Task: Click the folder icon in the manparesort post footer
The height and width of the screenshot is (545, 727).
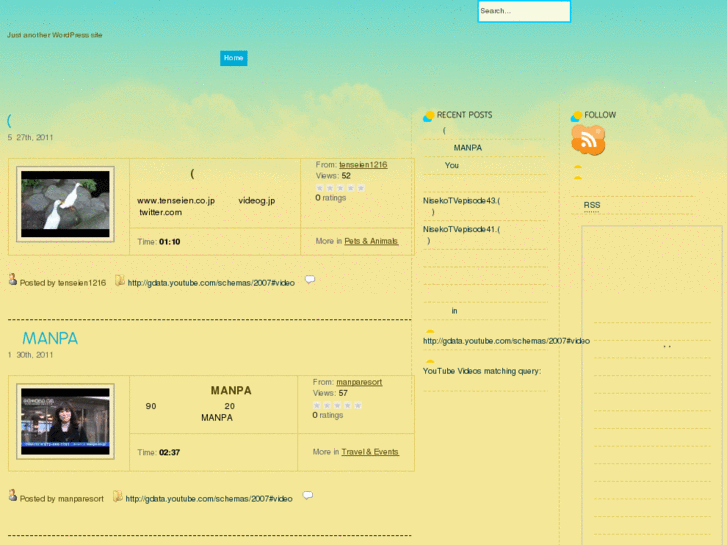Action: tap(118, 496)
